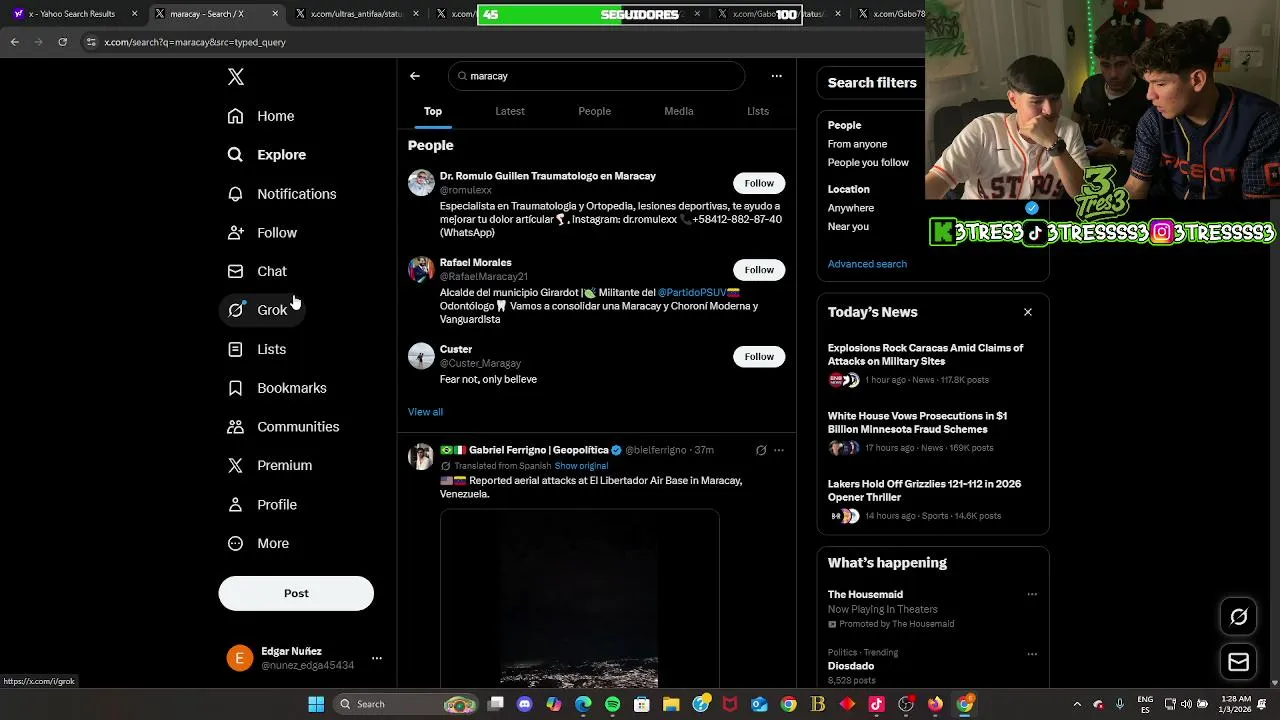This screenshot has width=1280, height=720.
Task: Click the Grok icon on Gabriel Ferrigno's post
Action: pos(761,450)
